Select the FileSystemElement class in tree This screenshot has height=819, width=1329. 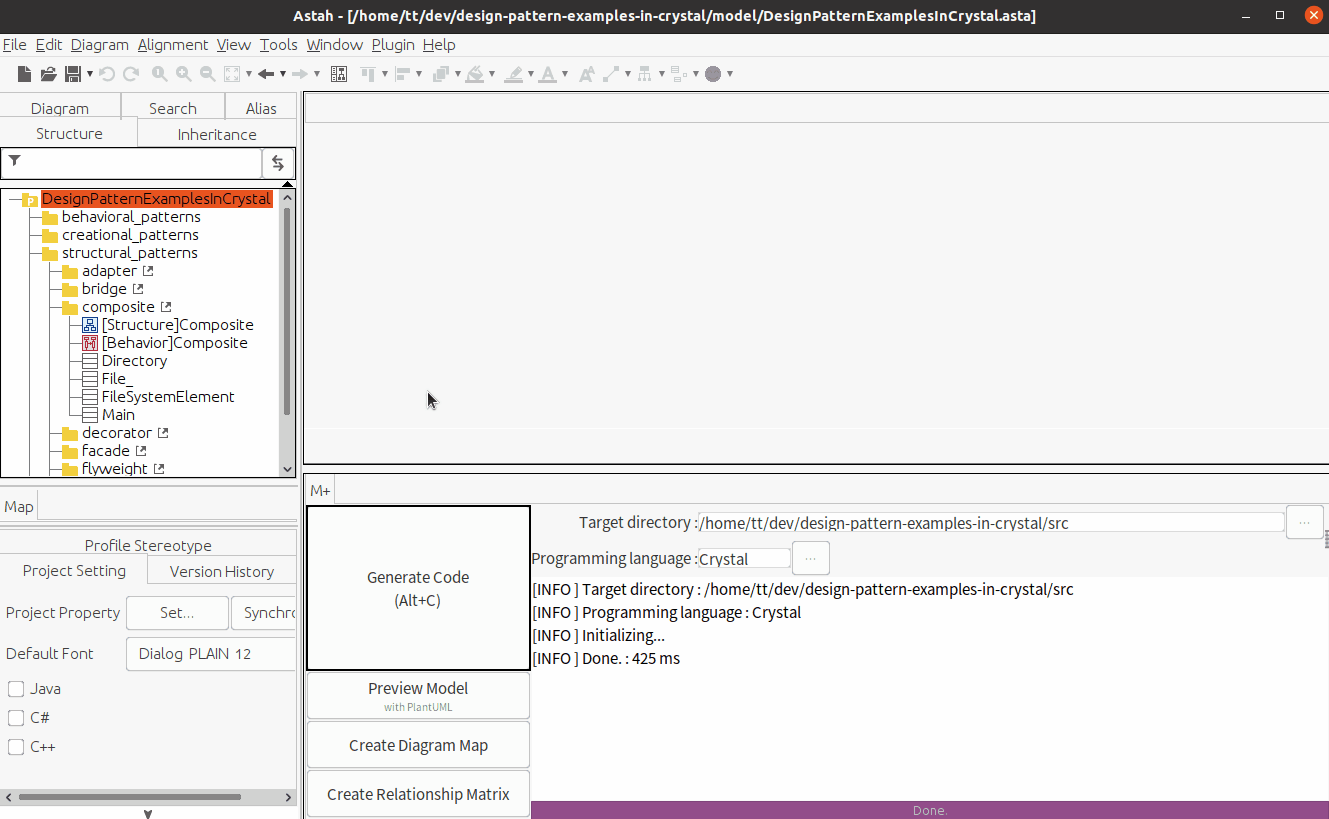click(x=168, y=397)
